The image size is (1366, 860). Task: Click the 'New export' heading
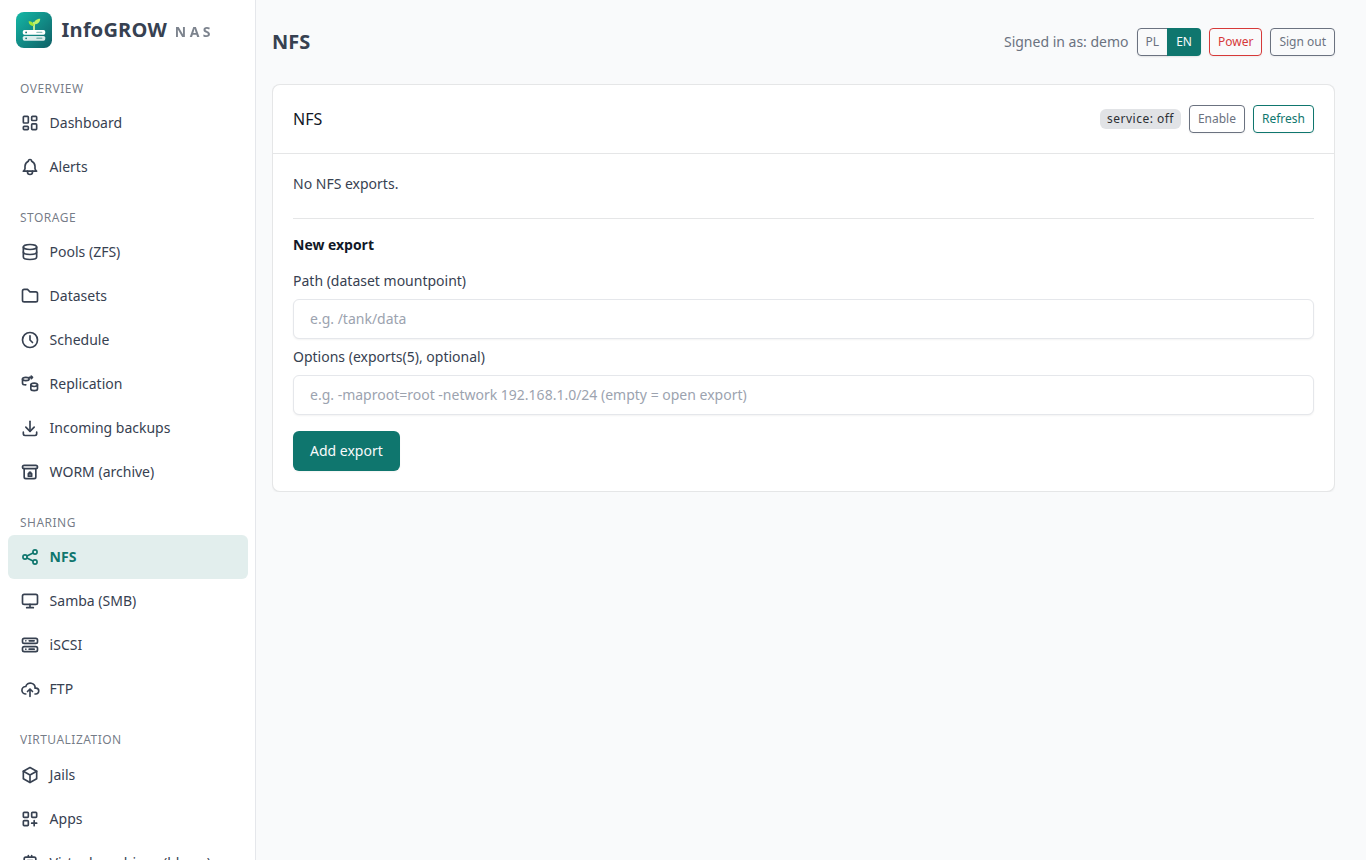(333, 245)
